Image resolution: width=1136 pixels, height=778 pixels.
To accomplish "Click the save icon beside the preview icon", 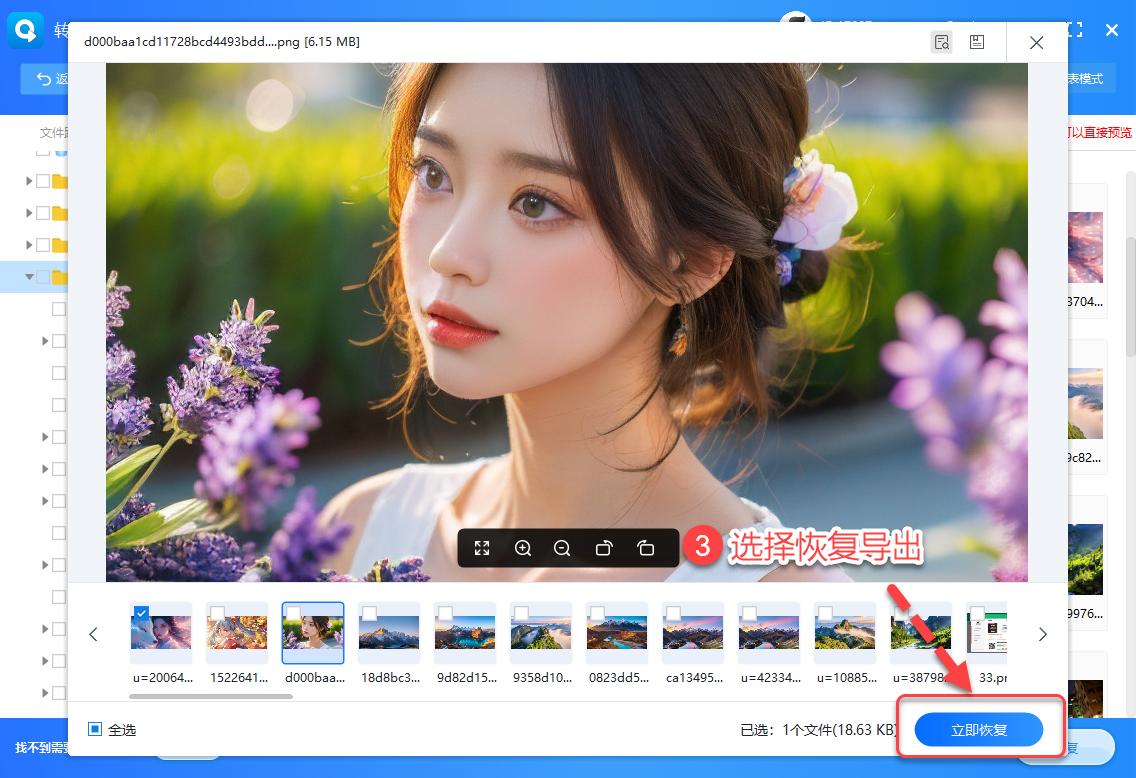I will [977, 42].
